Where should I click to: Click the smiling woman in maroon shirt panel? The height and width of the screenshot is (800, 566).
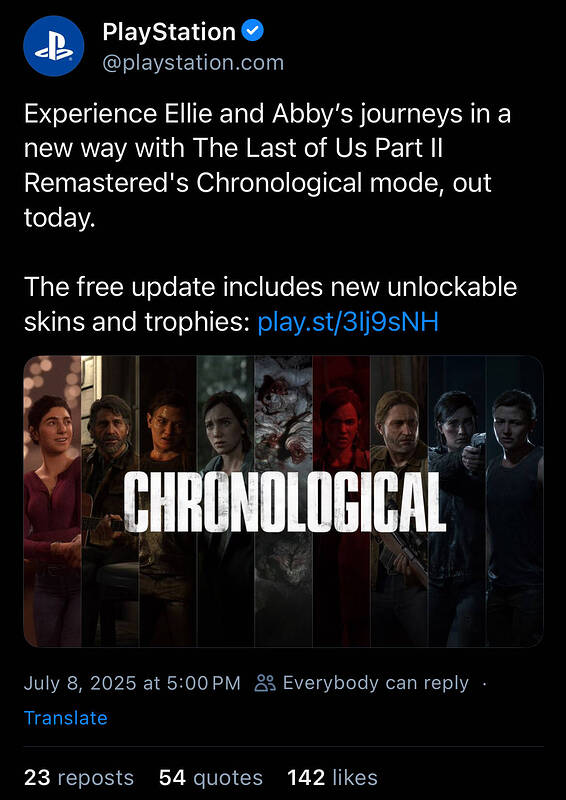pos(53,501)
